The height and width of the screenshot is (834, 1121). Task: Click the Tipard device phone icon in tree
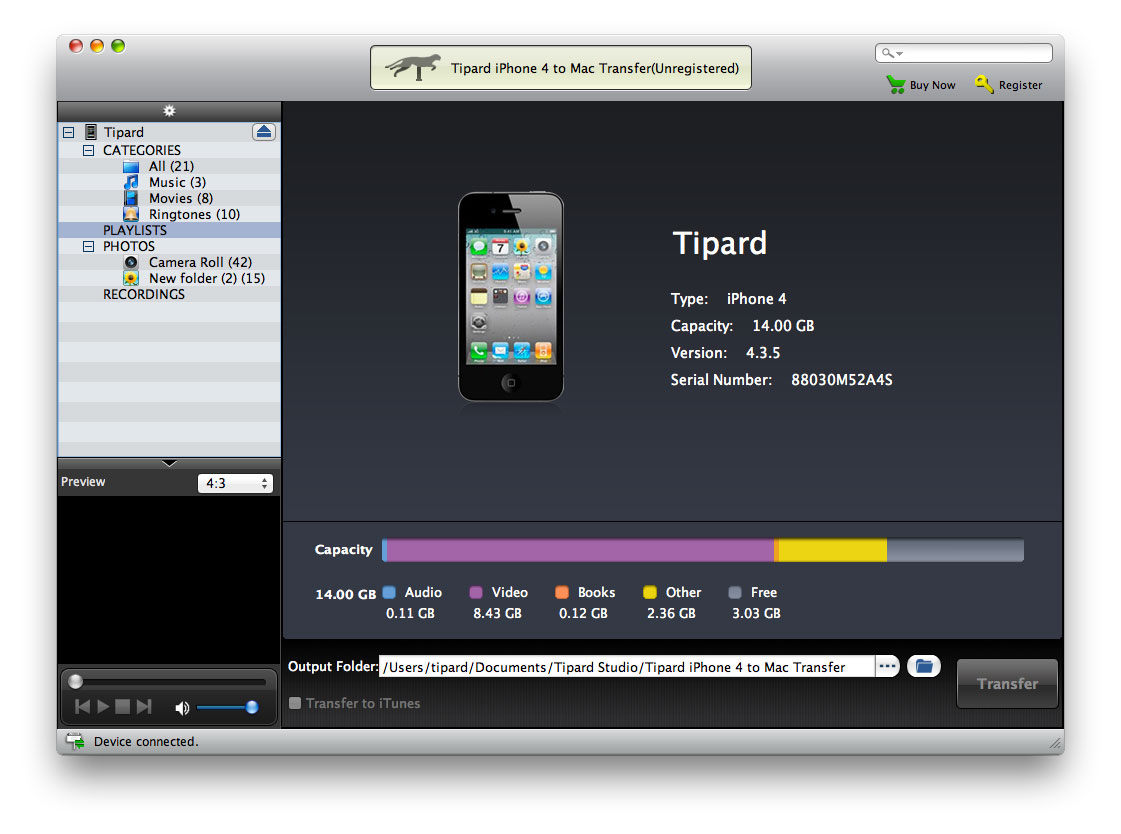91,132
